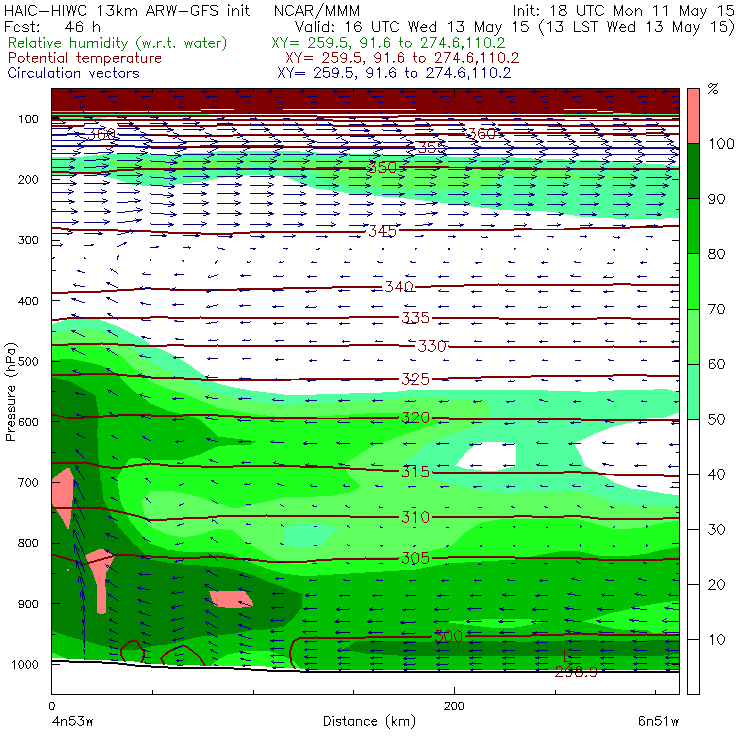The height and width of the screenshot is (740, 740).
Task: Click the colorbar "20" label
Action: (717, 585)
